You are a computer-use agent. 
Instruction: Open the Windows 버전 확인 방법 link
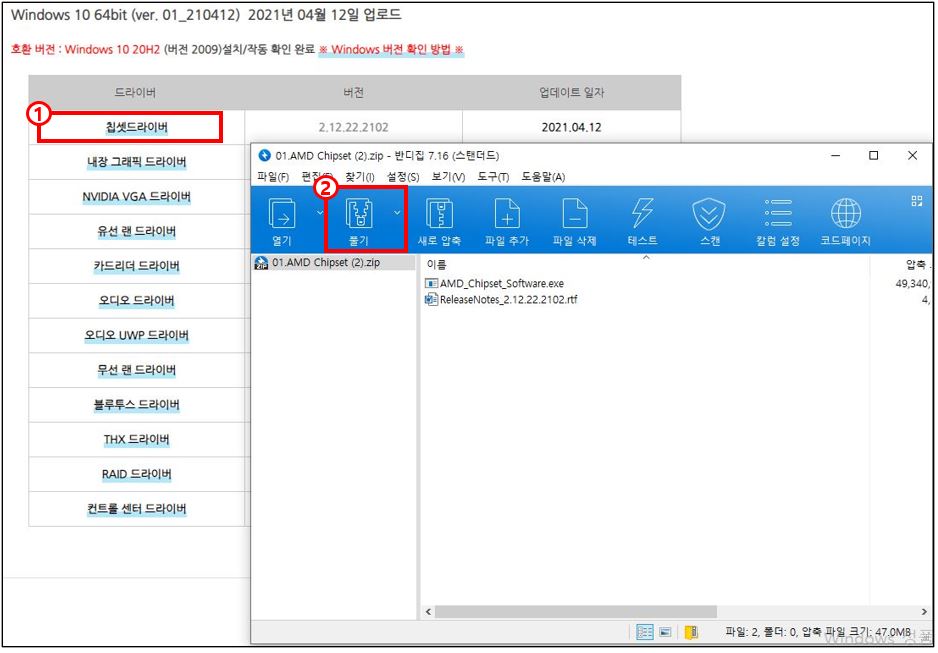[391, 50]
